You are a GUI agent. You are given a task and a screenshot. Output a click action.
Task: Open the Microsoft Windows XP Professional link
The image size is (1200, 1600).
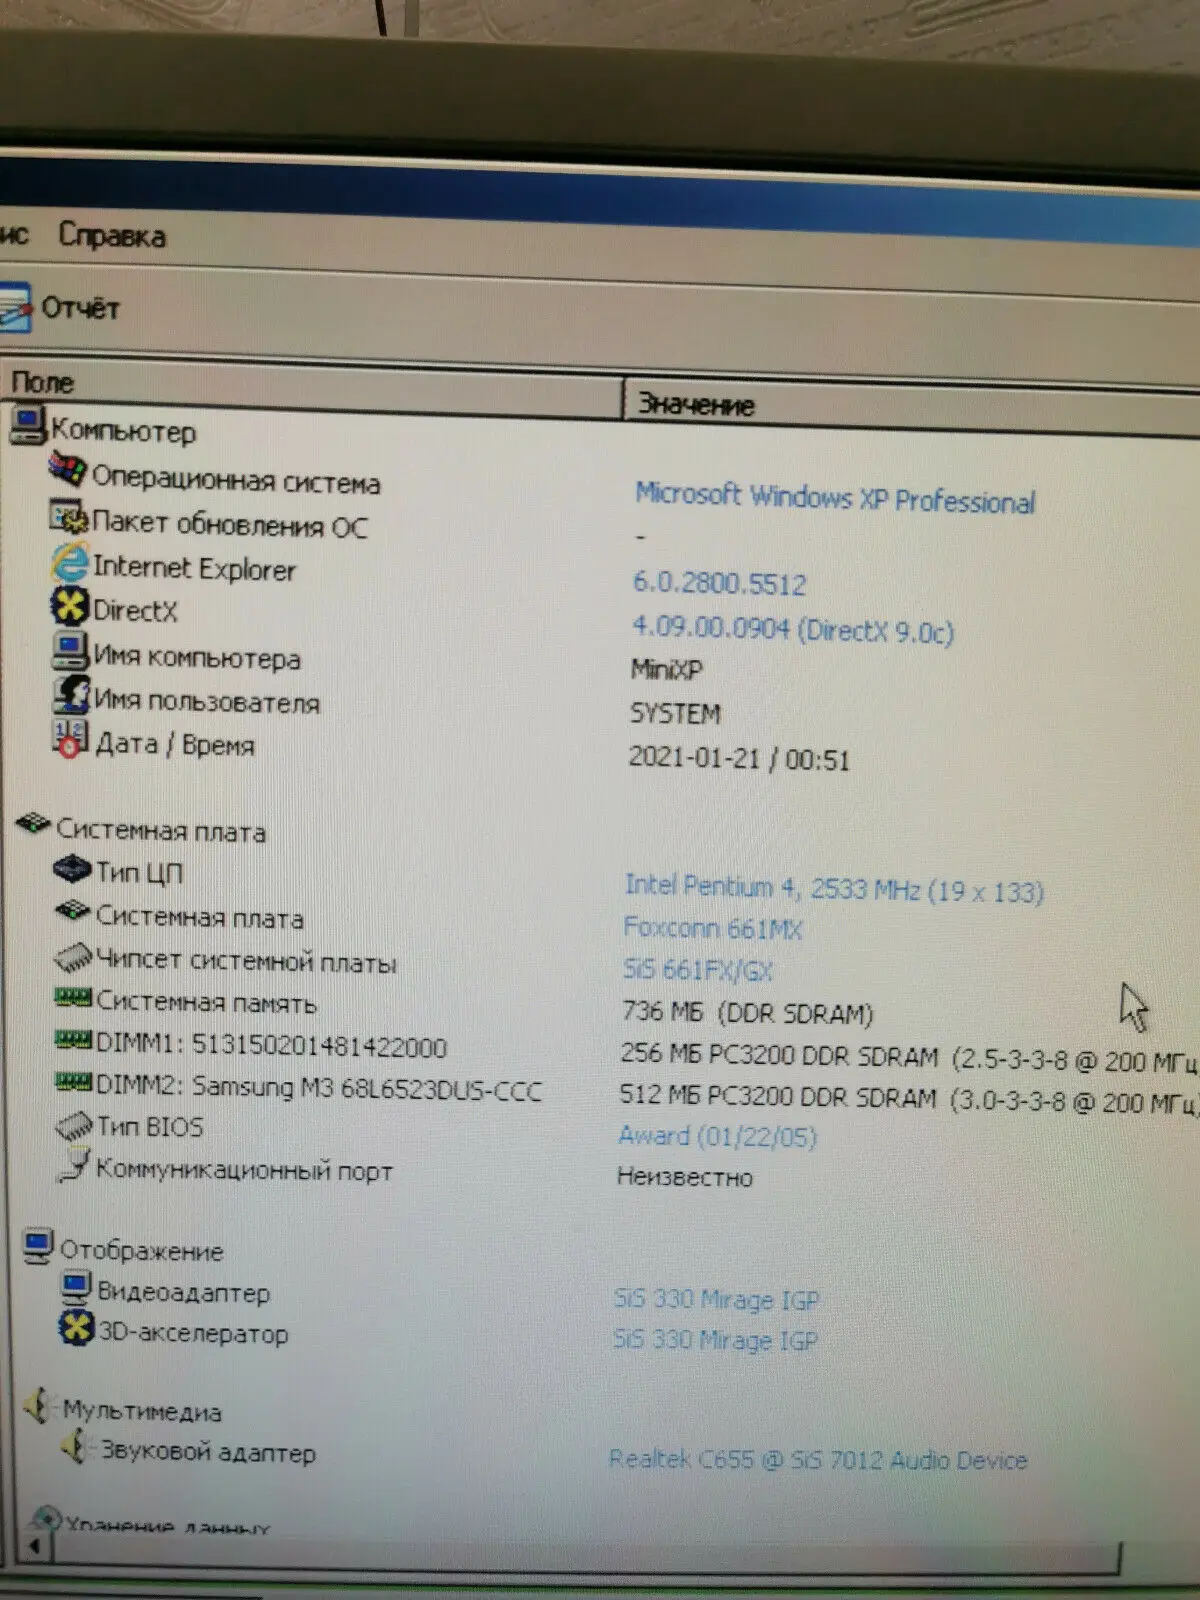pyautogui.click(x=835, y=496)
